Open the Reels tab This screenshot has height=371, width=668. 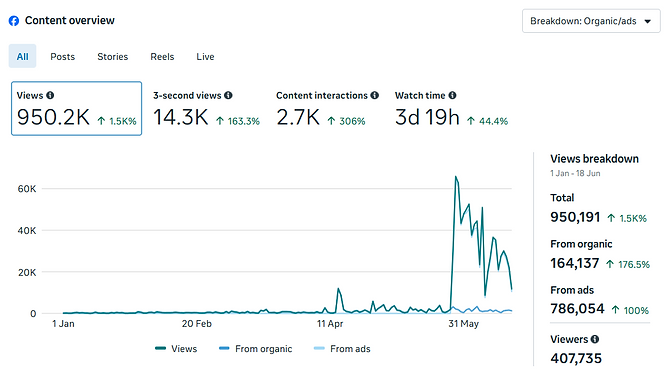(x=162, y=56)
